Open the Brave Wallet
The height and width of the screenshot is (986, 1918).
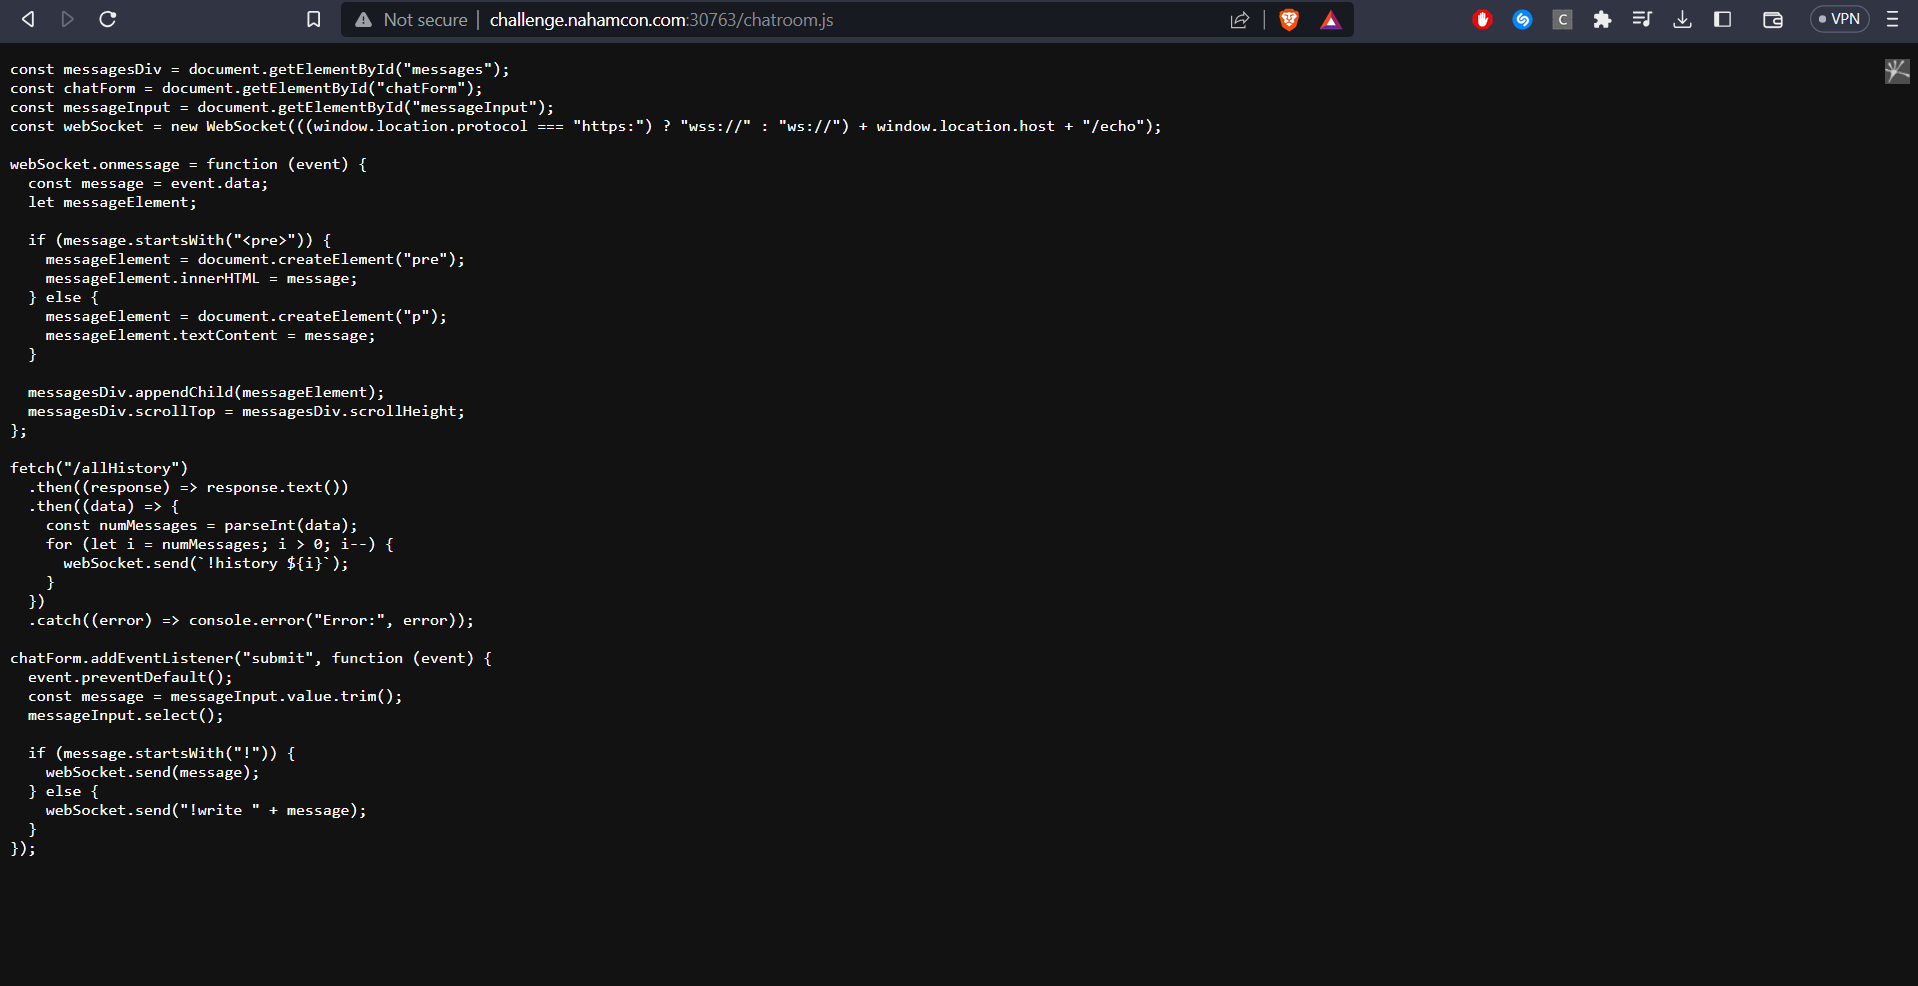(1772, 19)
